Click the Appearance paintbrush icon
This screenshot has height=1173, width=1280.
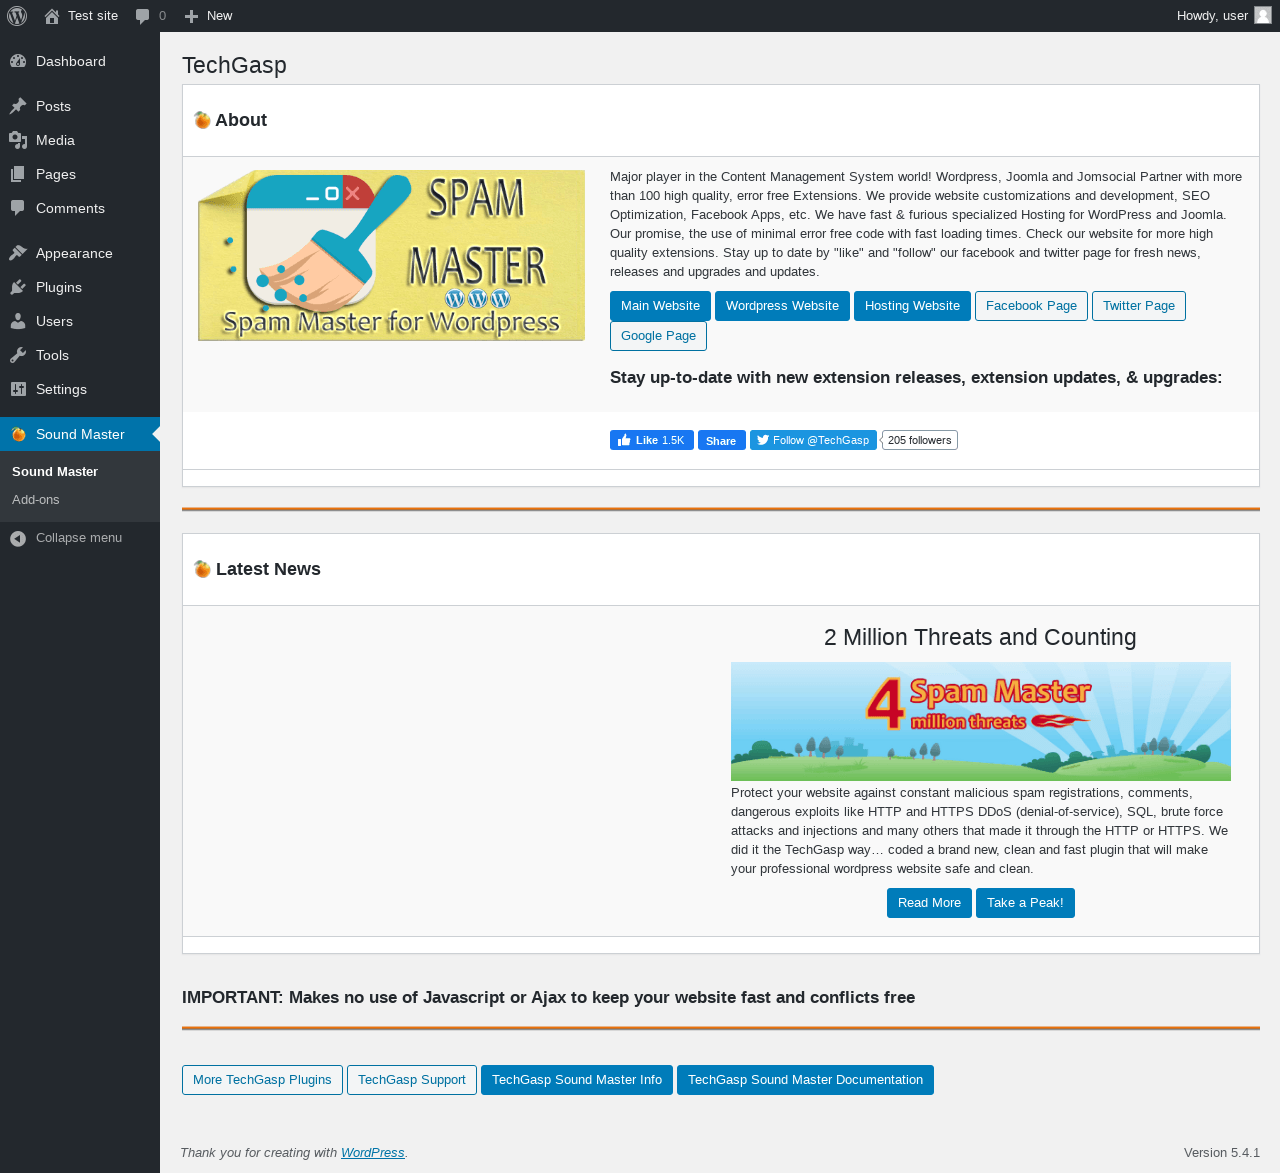[18, 253]
